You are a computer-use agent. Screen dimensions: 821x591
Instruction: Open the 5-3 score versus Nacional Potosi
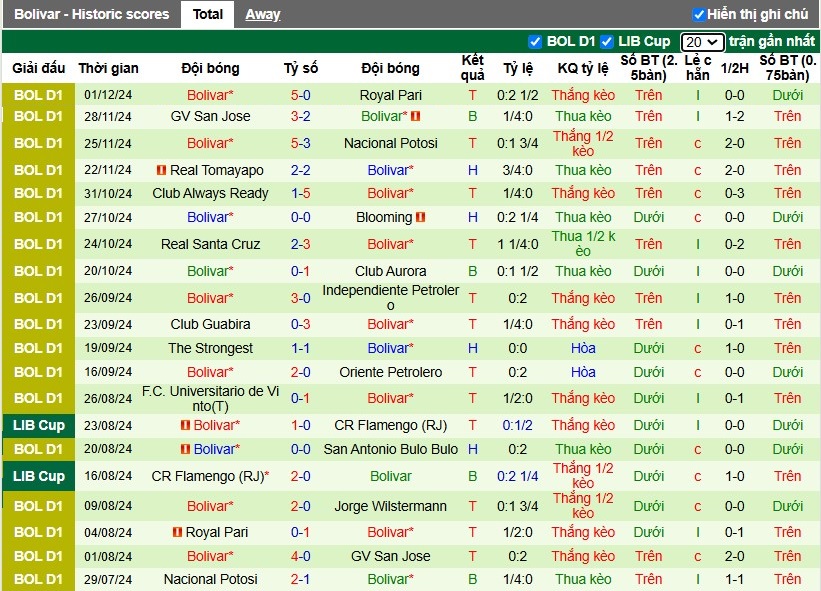pos(301,143)
